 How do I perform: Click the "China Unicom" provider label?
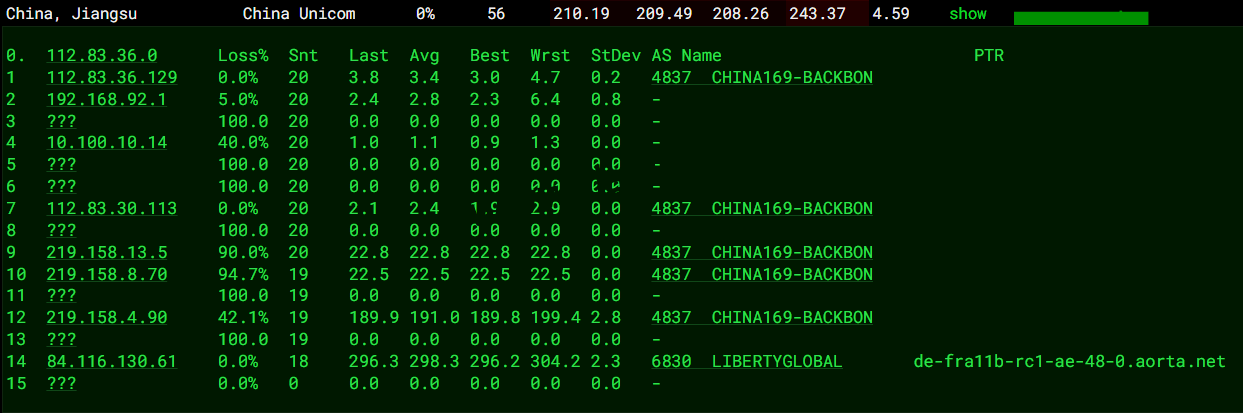(x=298, y=14)
